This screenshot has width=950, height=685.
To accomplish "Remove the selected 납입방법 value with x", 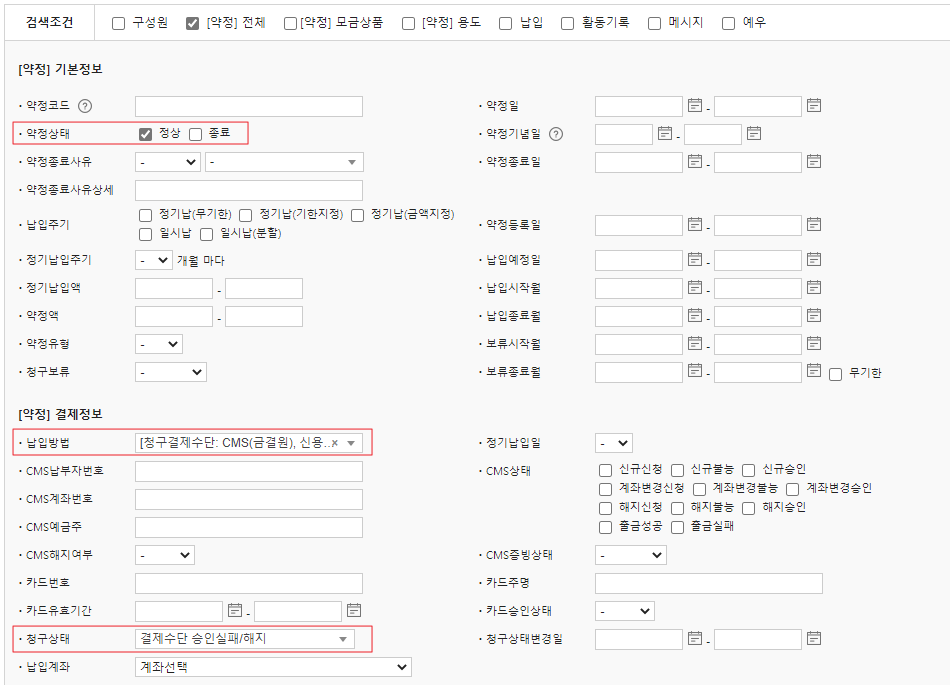I will tap(335, 443).
